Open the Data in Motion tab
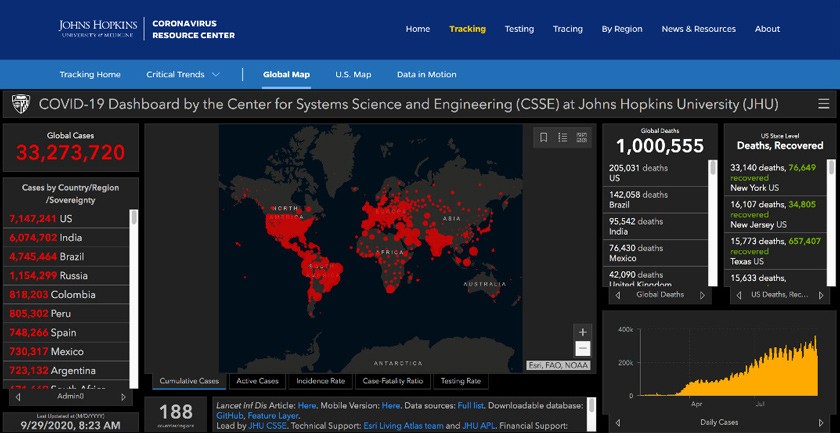 426,74
